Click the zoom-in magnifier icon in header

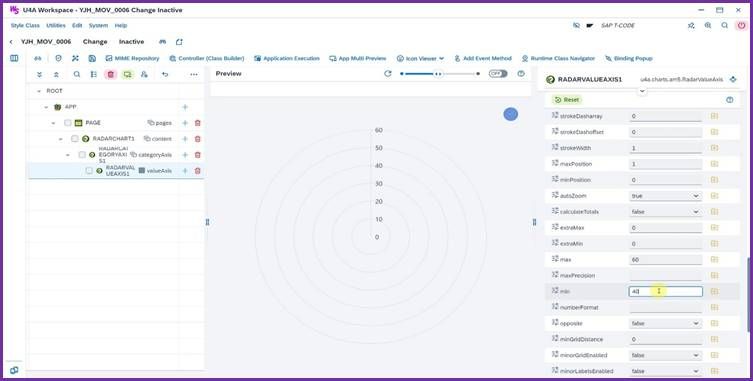708,25
